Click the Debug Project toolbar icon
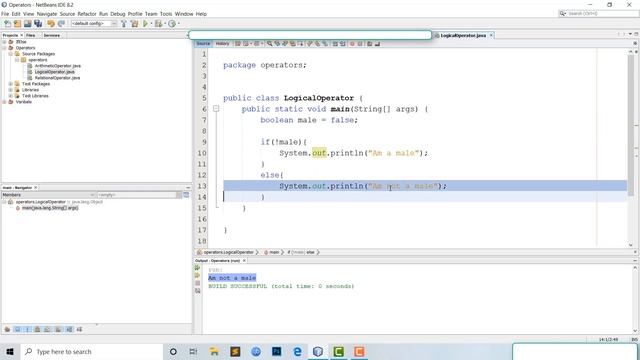Screen dimensions: 640x360 coord(158,24)
